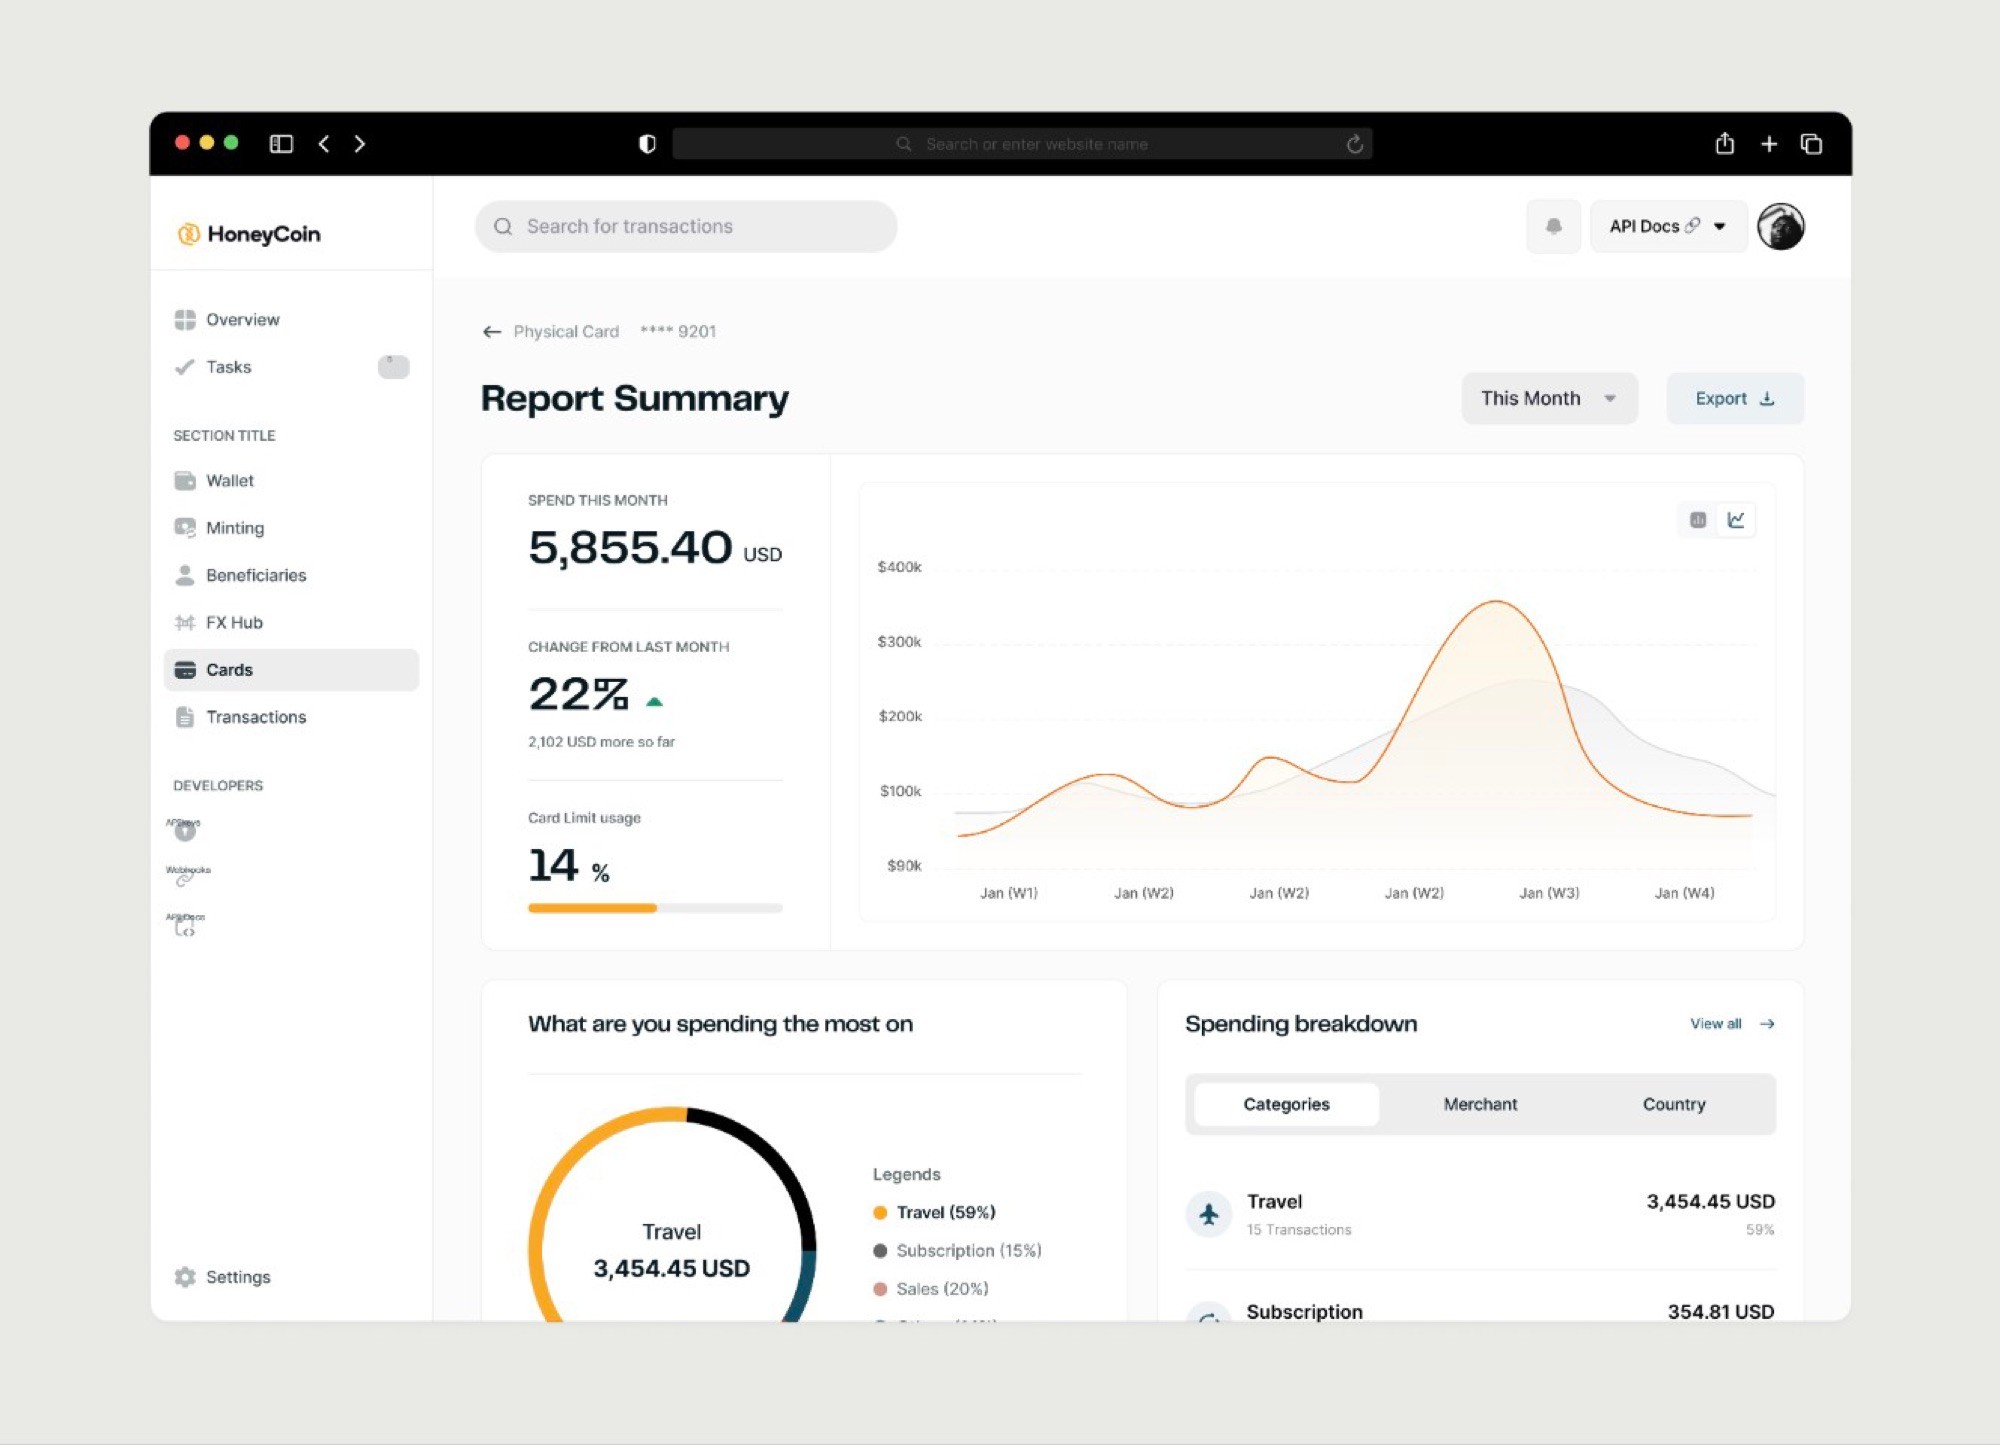2000x1445 pixels.
Task: Open a new browser tab with plus
Action: click(1769, 144)
